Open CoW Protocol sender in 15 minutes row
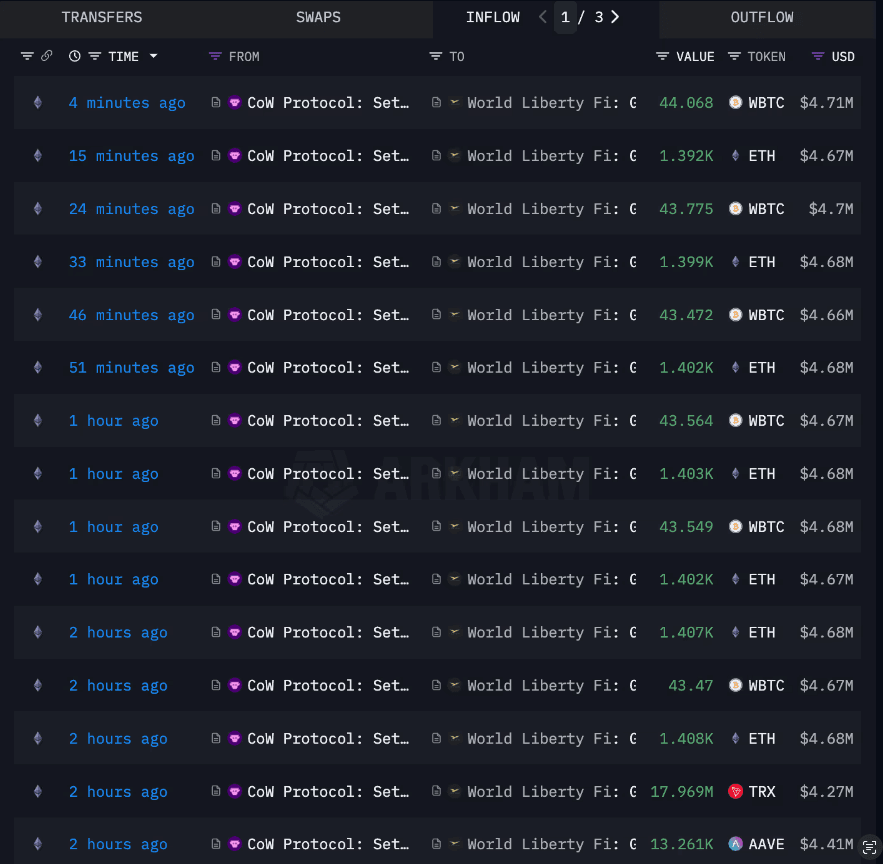The width and height of the screenshot is (883, 864). coord(328,156)
